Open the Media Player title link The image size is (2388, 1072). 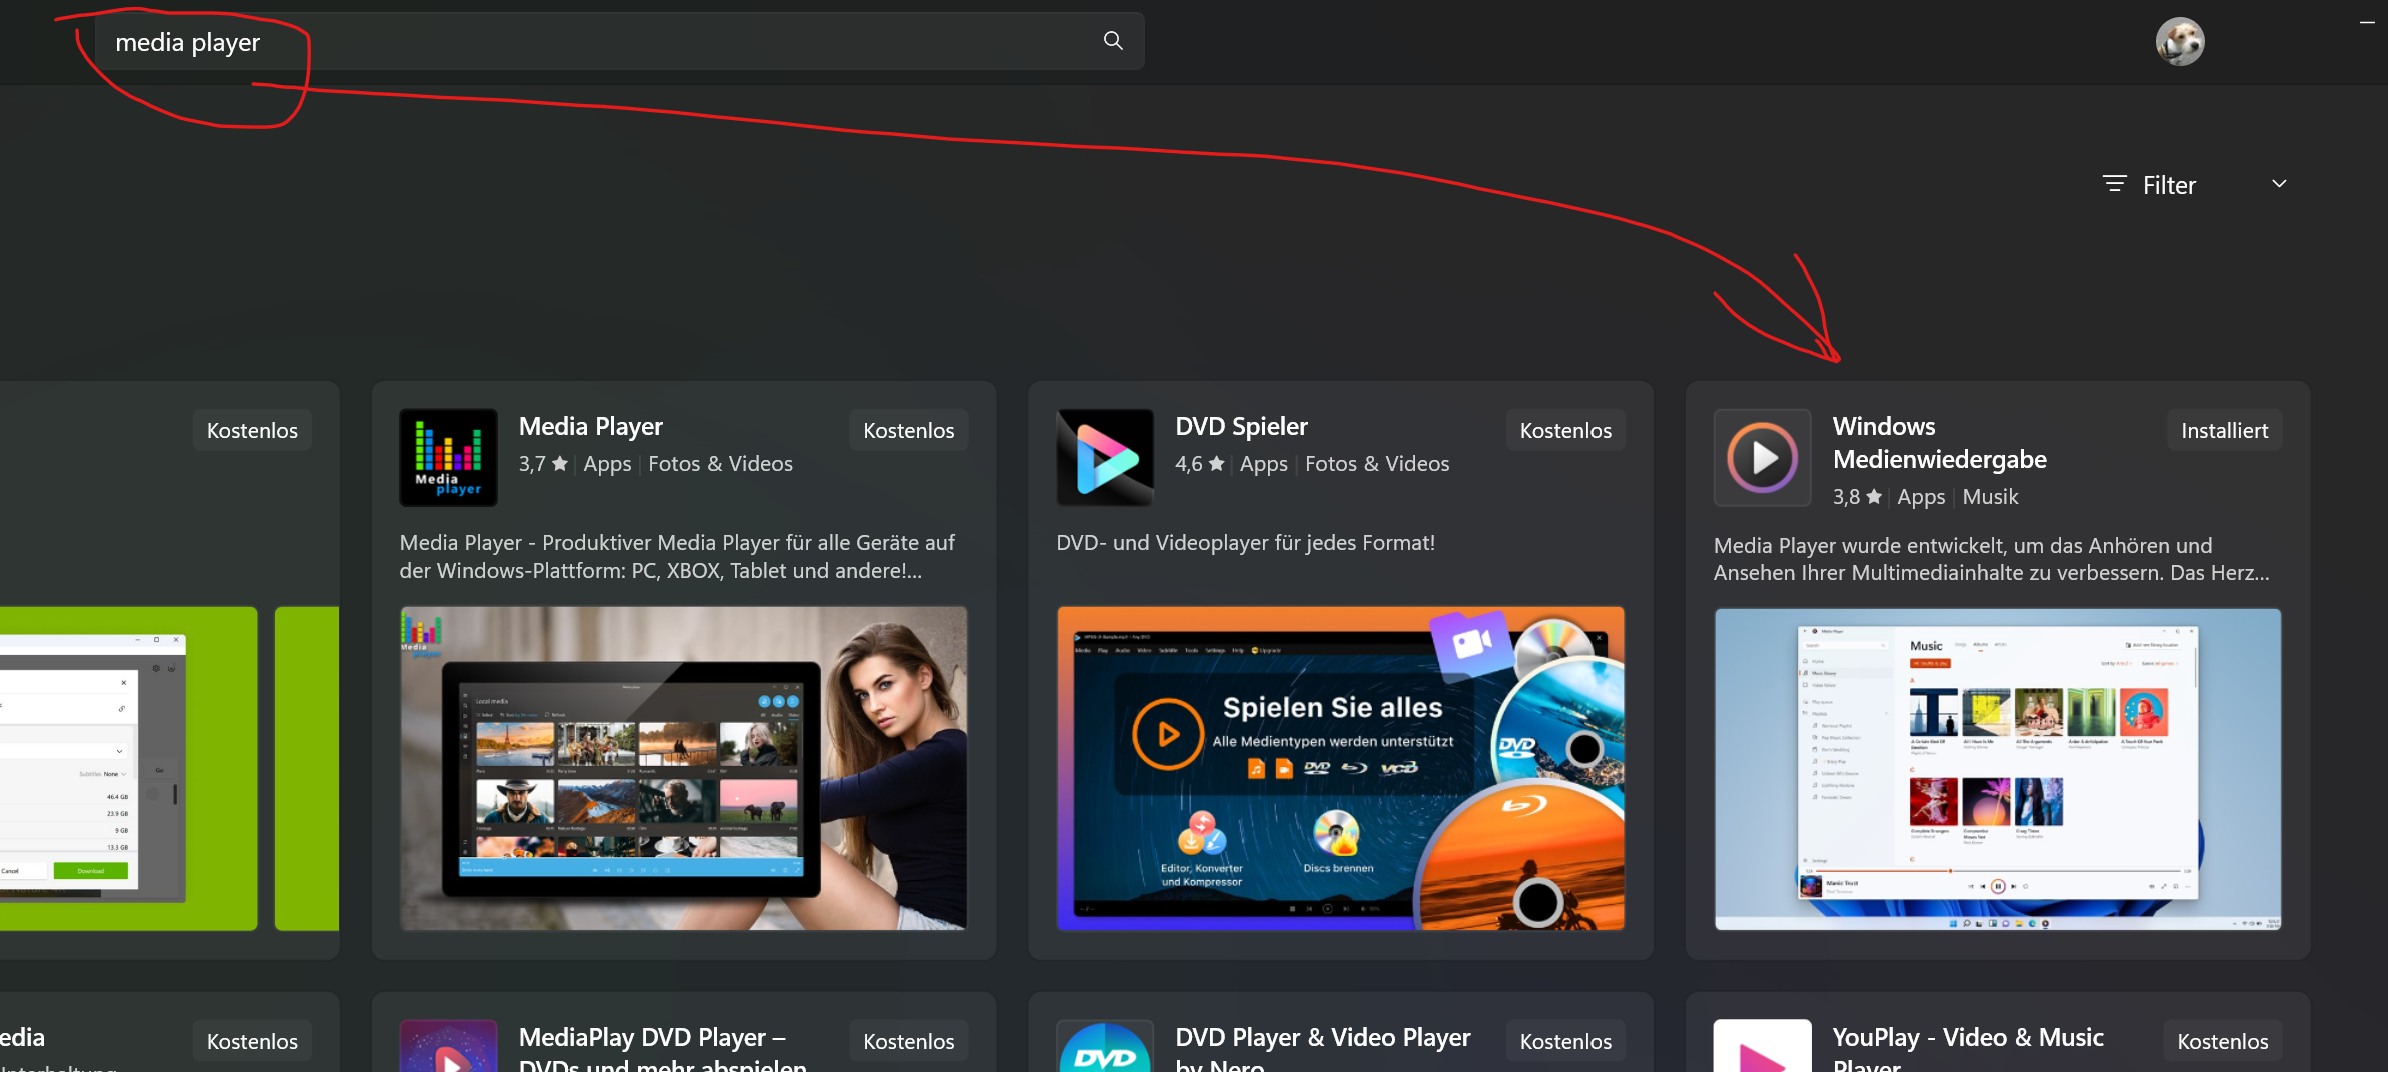pos(591,426)
